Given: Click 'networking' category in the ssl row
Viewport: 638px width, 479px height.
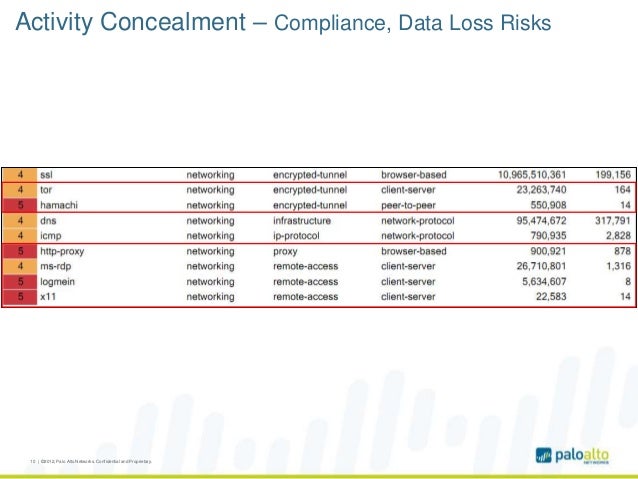Looking at the screenshot, I should pyautogui.click(x=210, y=175).
